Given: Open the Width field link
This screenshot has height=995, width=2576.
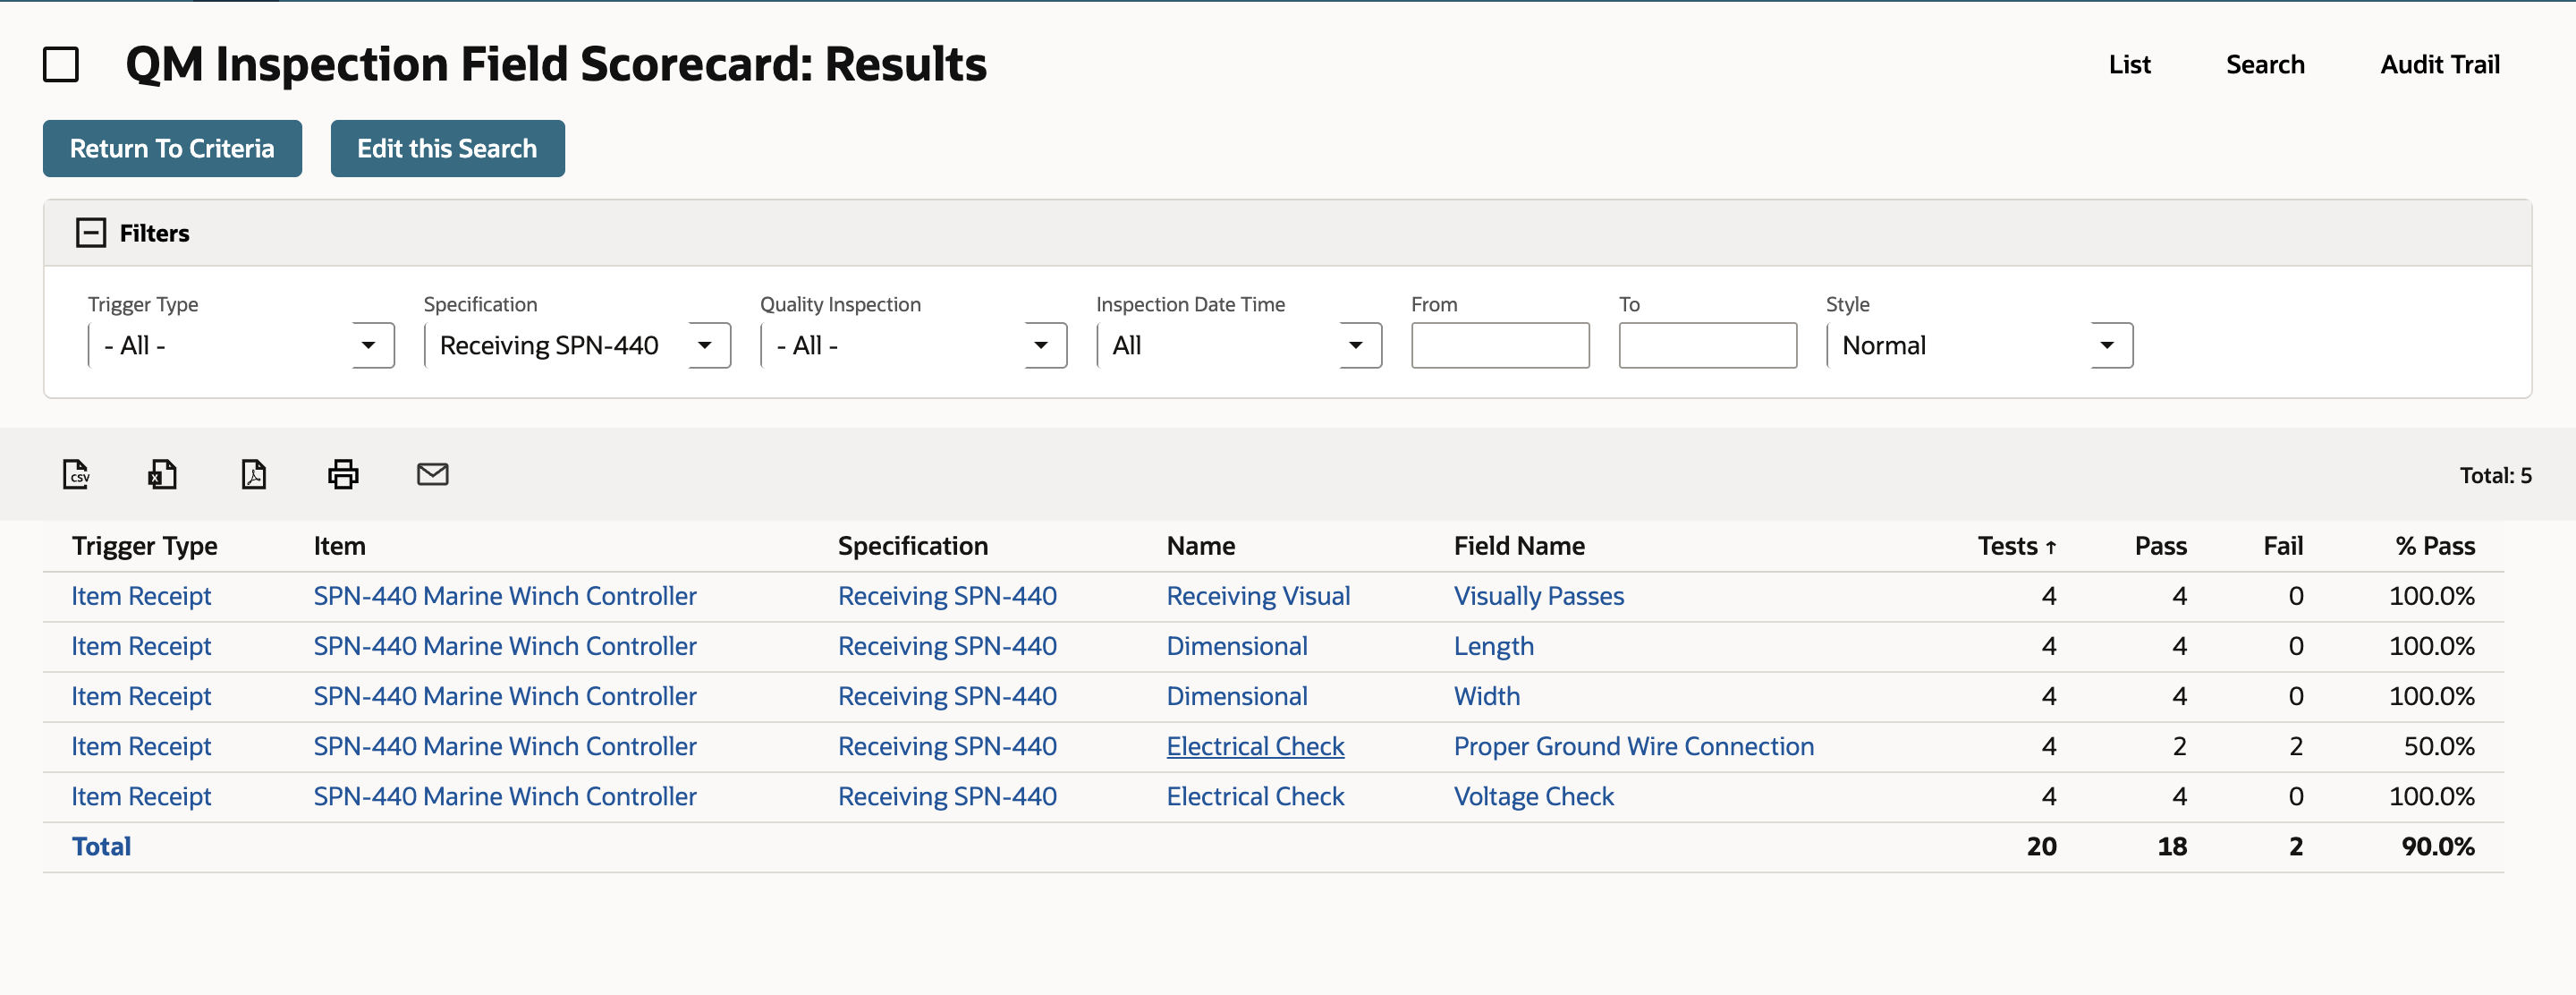Looking at the screenshot, I should click(1486, 696).
